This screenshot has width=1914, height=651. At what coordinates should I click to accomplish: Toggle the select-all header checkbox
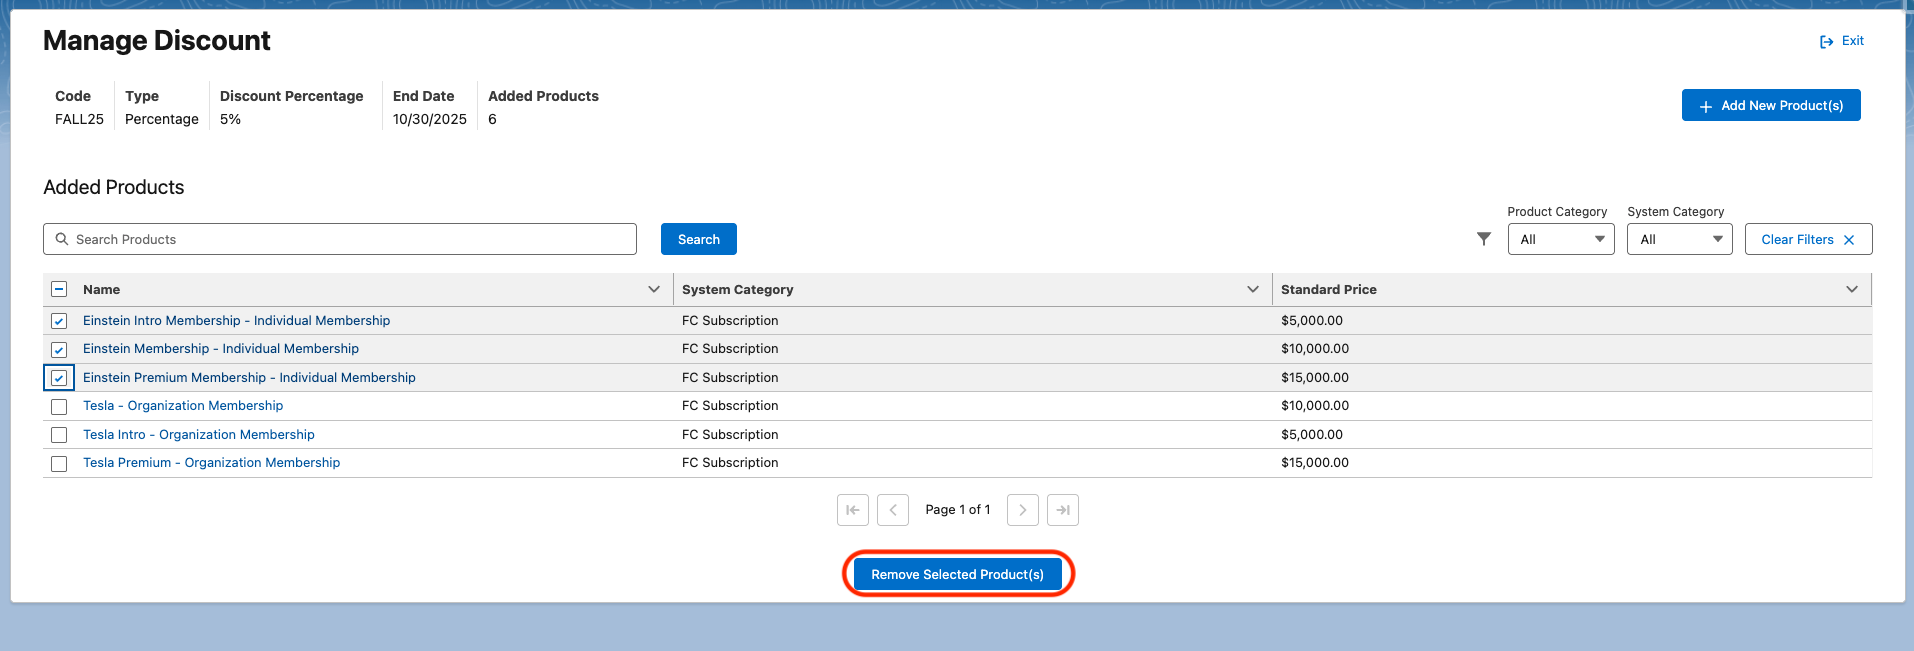pyautogui.click(x=59, y=289)
